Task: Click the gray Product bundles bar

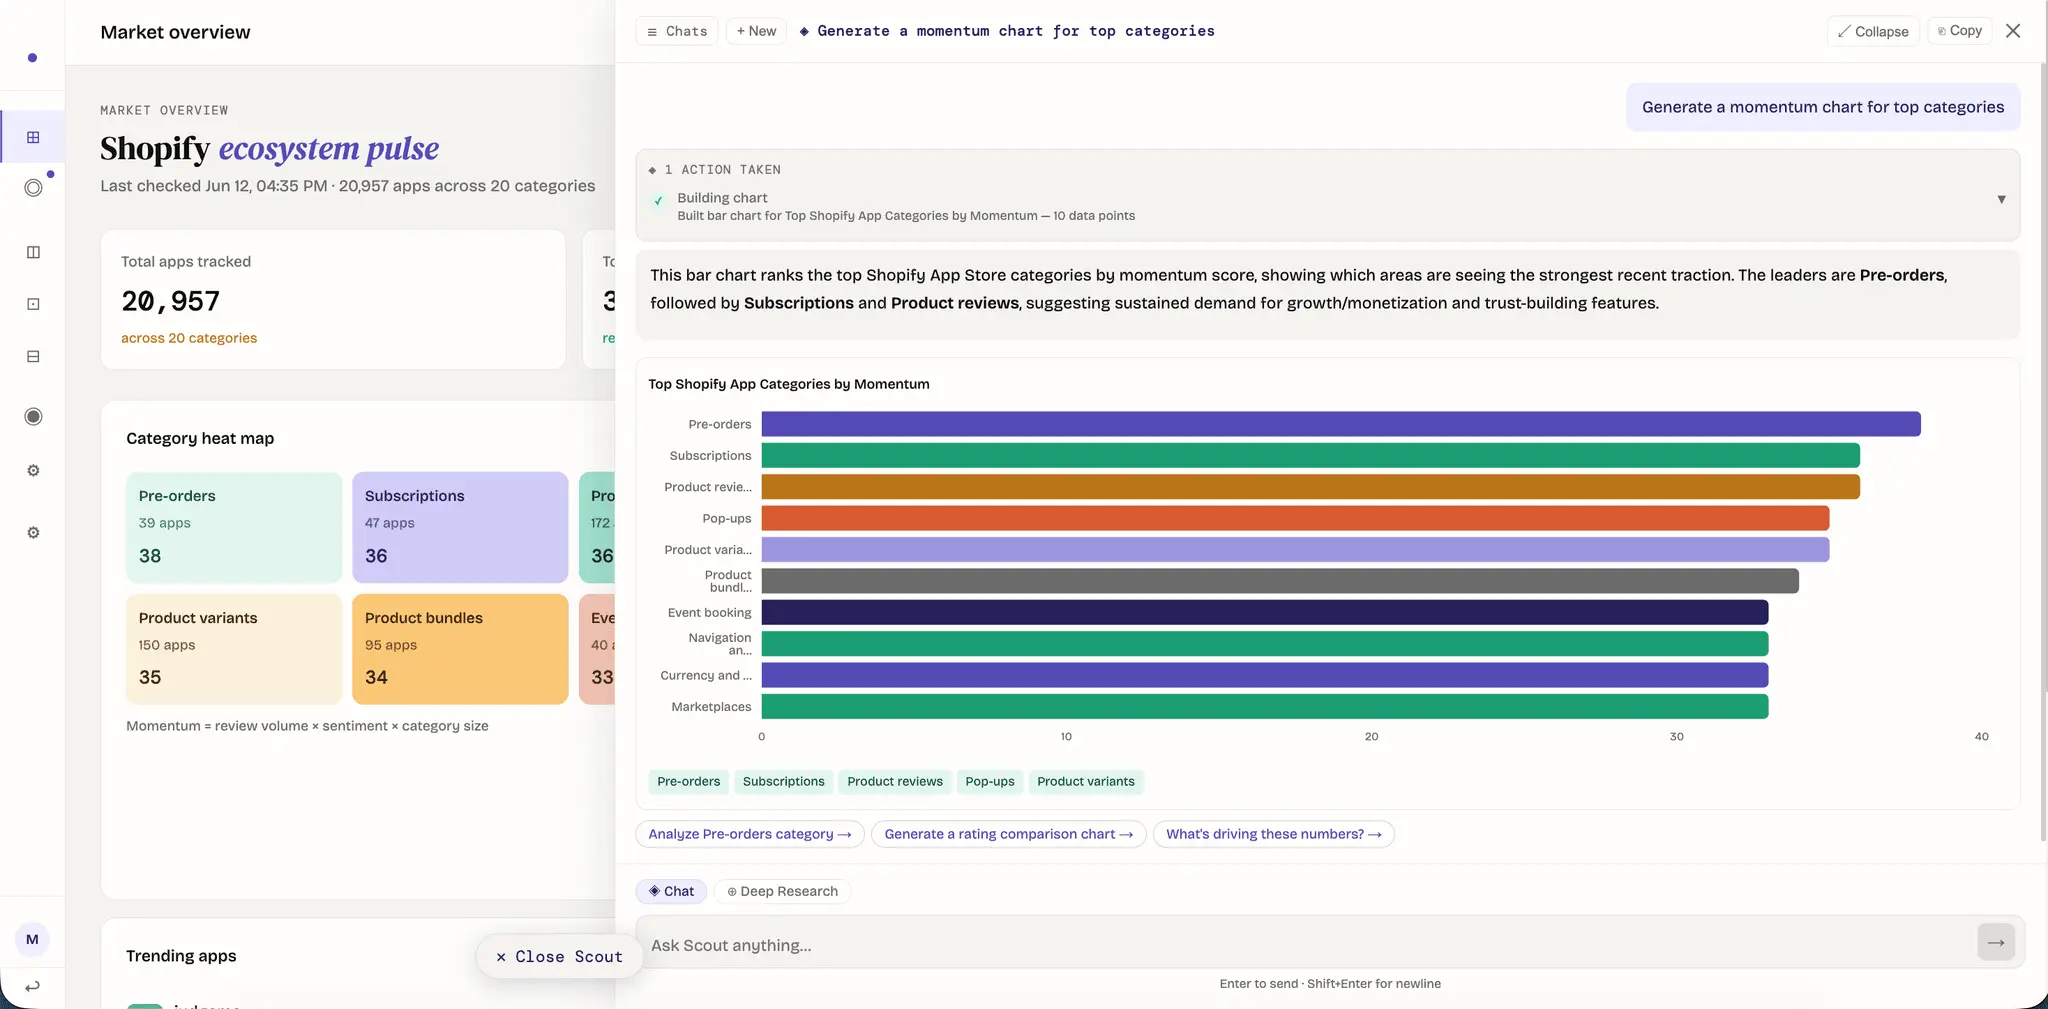Action: pos(1280,581)
